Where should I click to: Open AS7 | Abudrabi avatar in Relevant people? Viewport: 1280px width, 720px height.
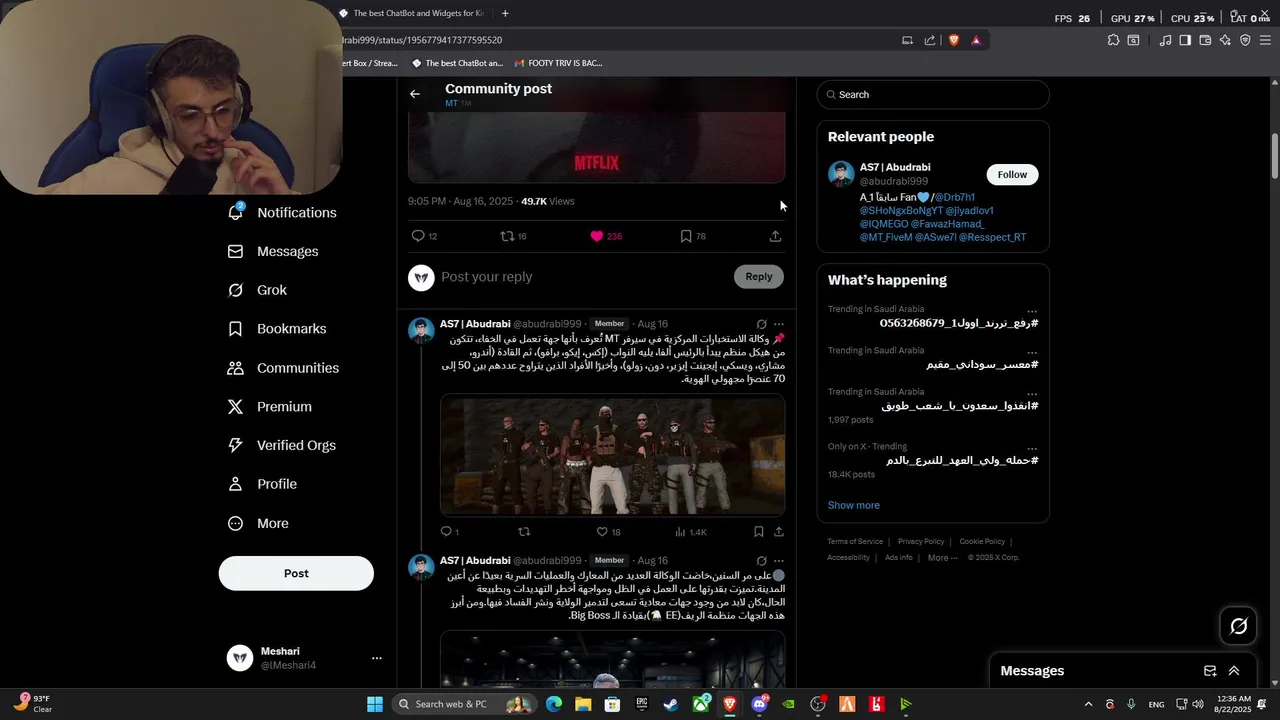(x=841, y=173)
